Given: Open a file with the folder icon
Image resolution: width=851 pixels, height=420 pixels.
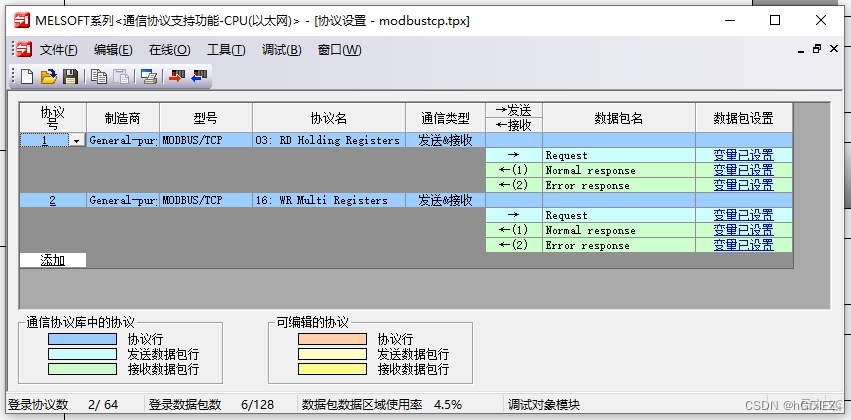Looking at the screenshot, I should pos(49,76).
